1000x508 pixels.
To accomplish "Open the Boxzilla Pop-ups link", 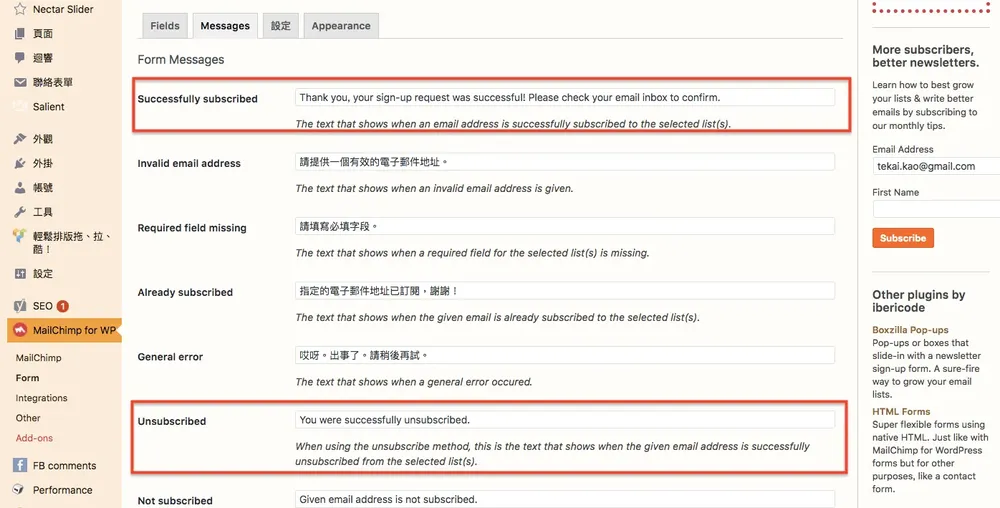I will (910, 330).
